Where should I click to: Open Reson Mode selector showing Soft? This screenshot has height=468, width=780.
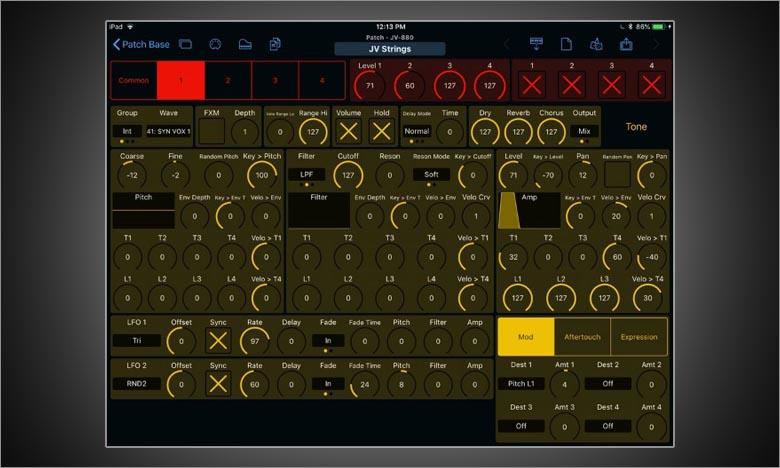(x=431, y=175)
